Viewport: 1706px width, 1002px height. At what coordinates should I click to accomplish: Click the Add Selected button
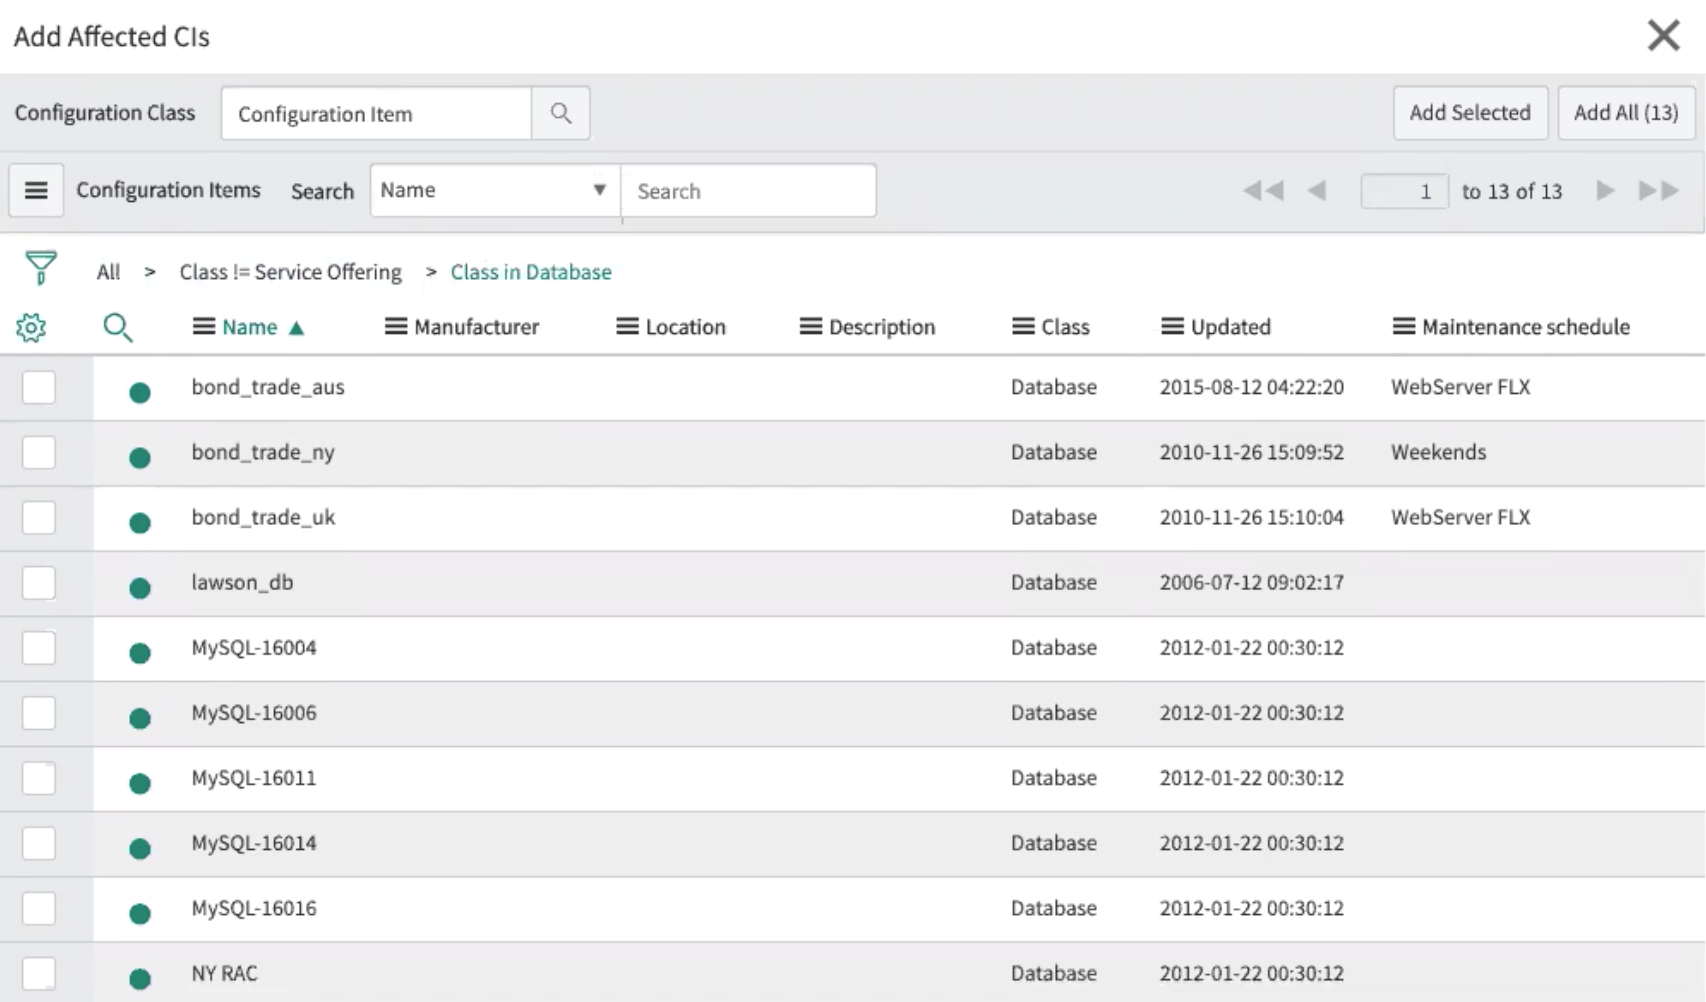coord(1470,113)
